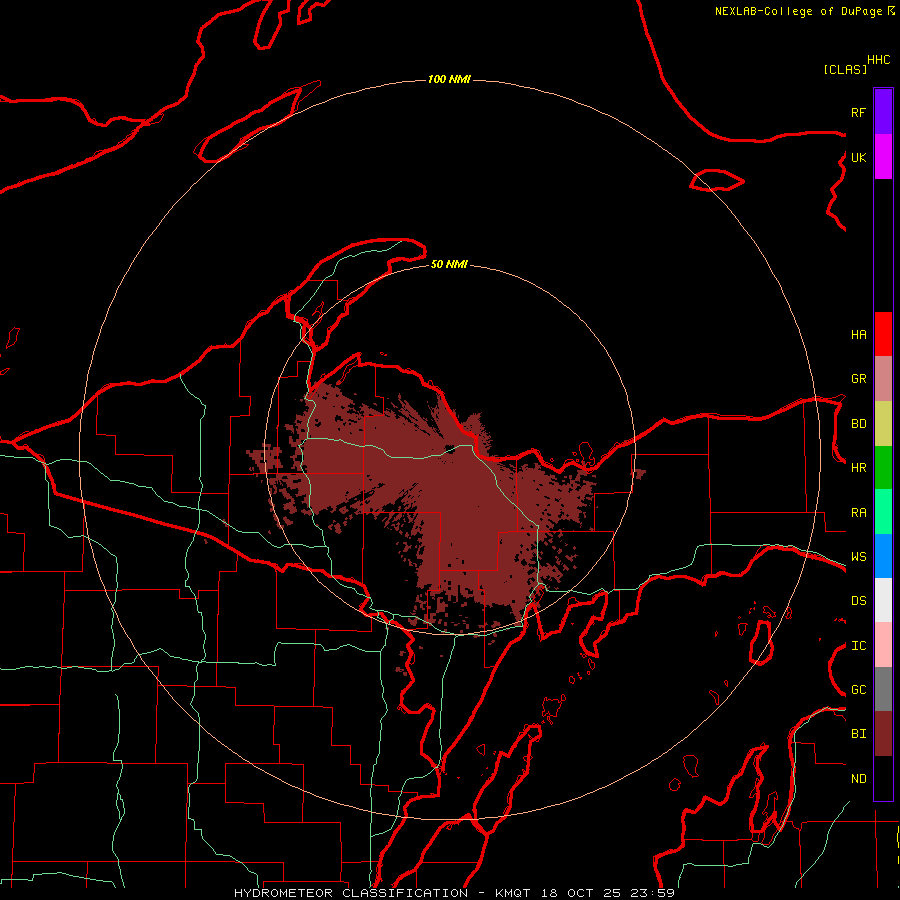
Task: Click the WS legend label
Action: coord(858,557)
